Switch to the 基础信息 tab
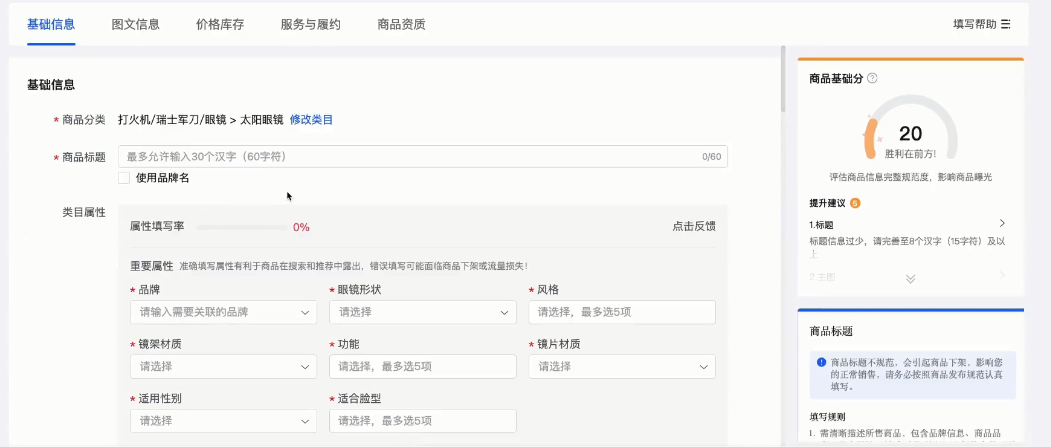Viewport: 1051px width, 447px height. 51,25
